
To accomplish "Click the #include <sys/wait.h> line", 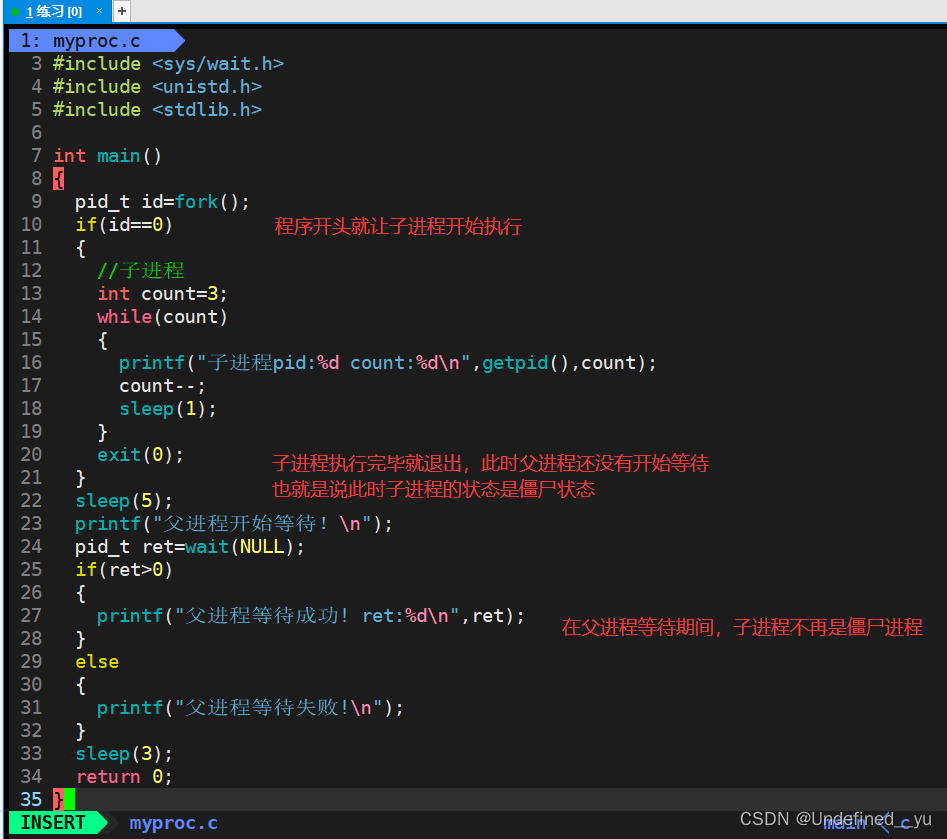I will 169,63.
